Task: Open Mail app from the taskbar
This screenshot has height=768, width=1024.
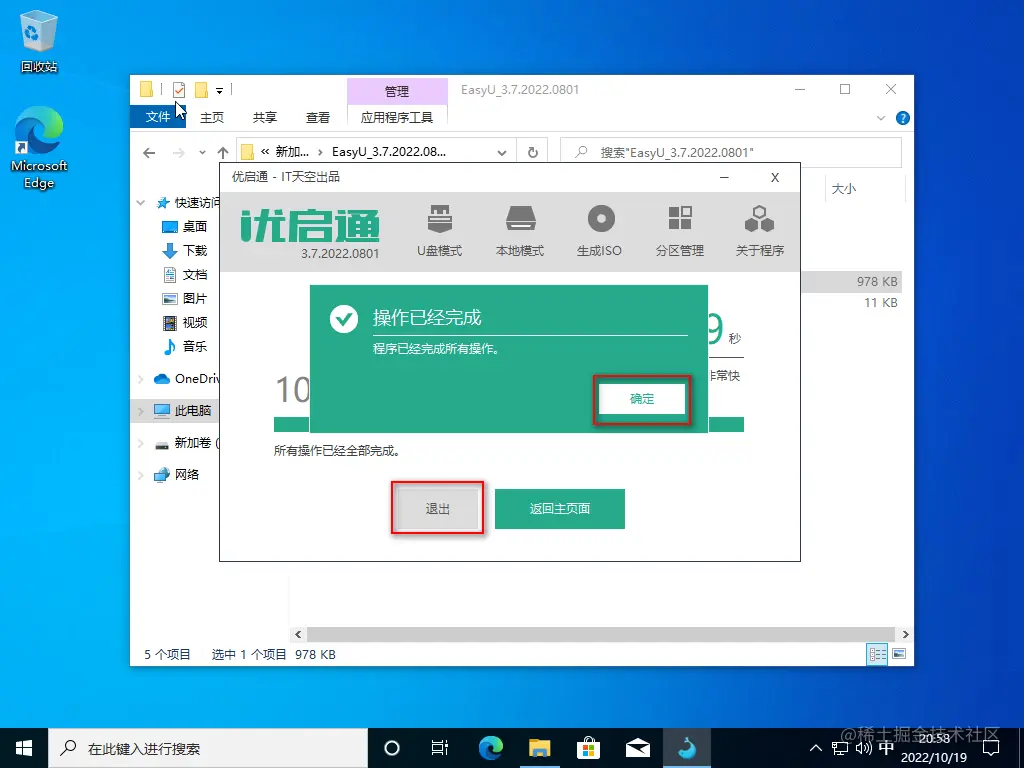Action: [637, 748]
